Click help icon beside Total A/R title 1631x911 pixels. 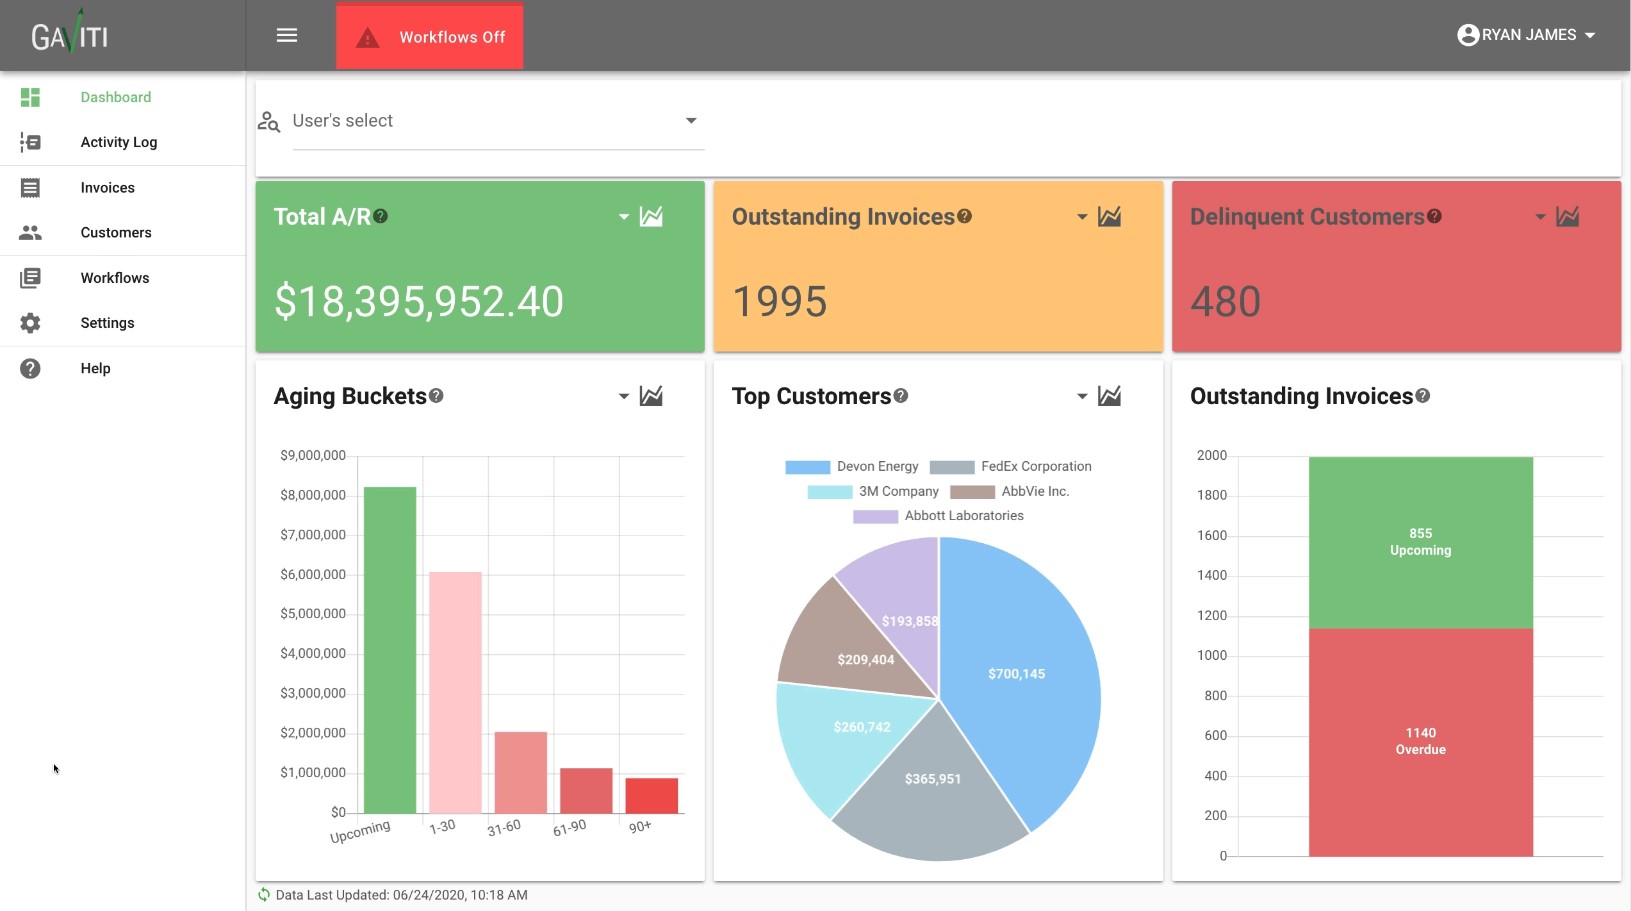381,216
